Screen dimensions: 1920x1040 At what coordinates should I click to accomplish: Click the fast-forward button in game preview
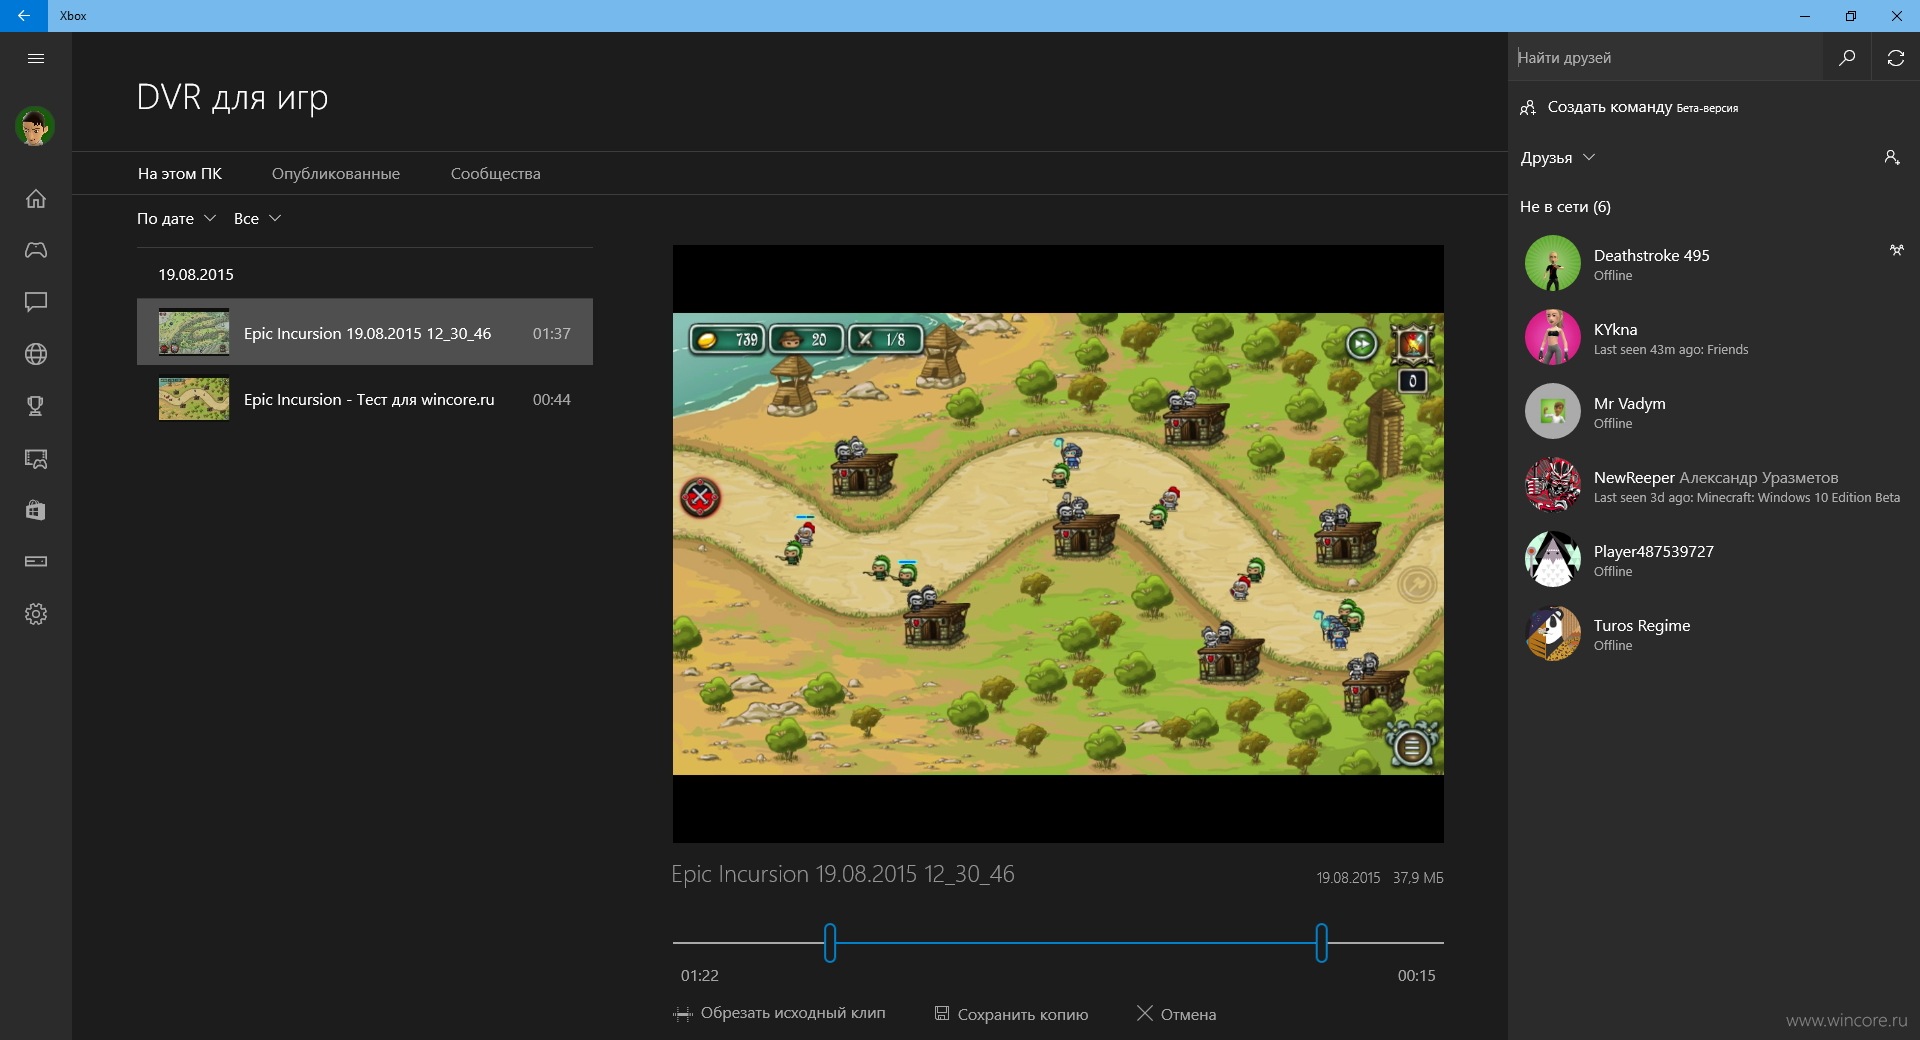pos(1361,344)
